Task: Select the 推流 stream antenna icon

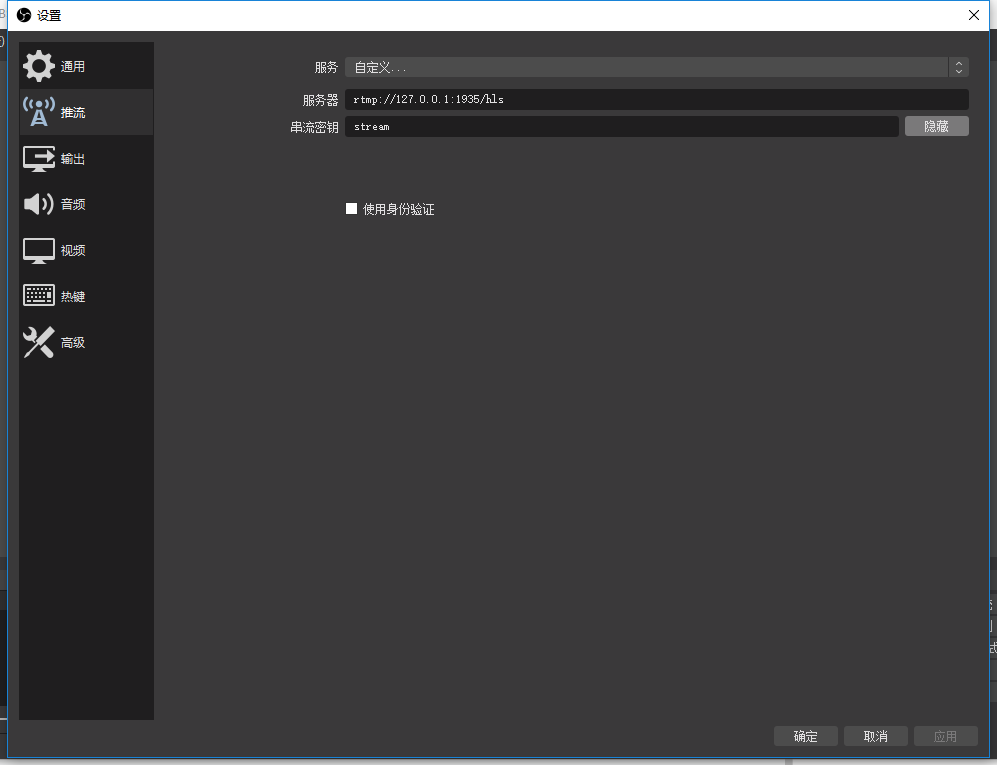Action: [x=39, y=112]
